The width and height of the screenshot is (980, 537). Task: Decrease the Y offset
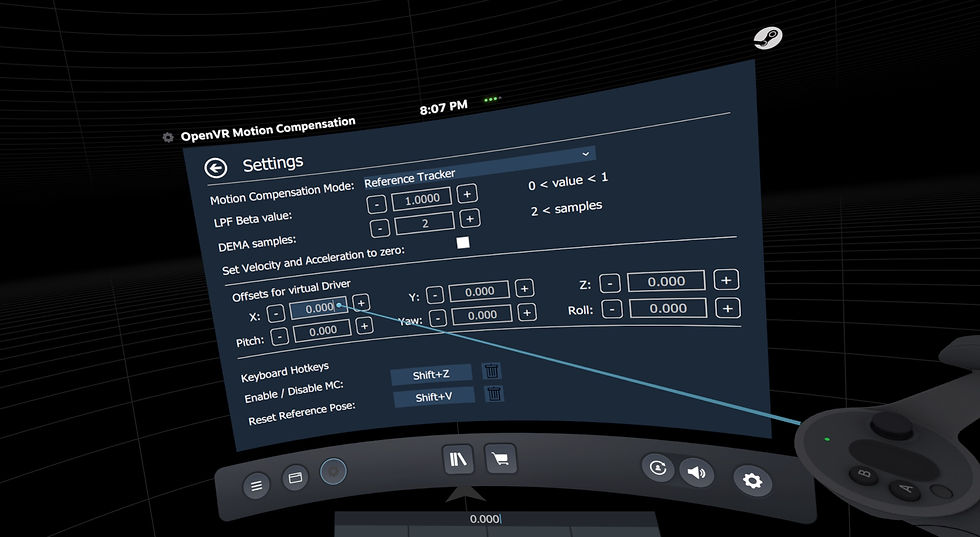435,294
